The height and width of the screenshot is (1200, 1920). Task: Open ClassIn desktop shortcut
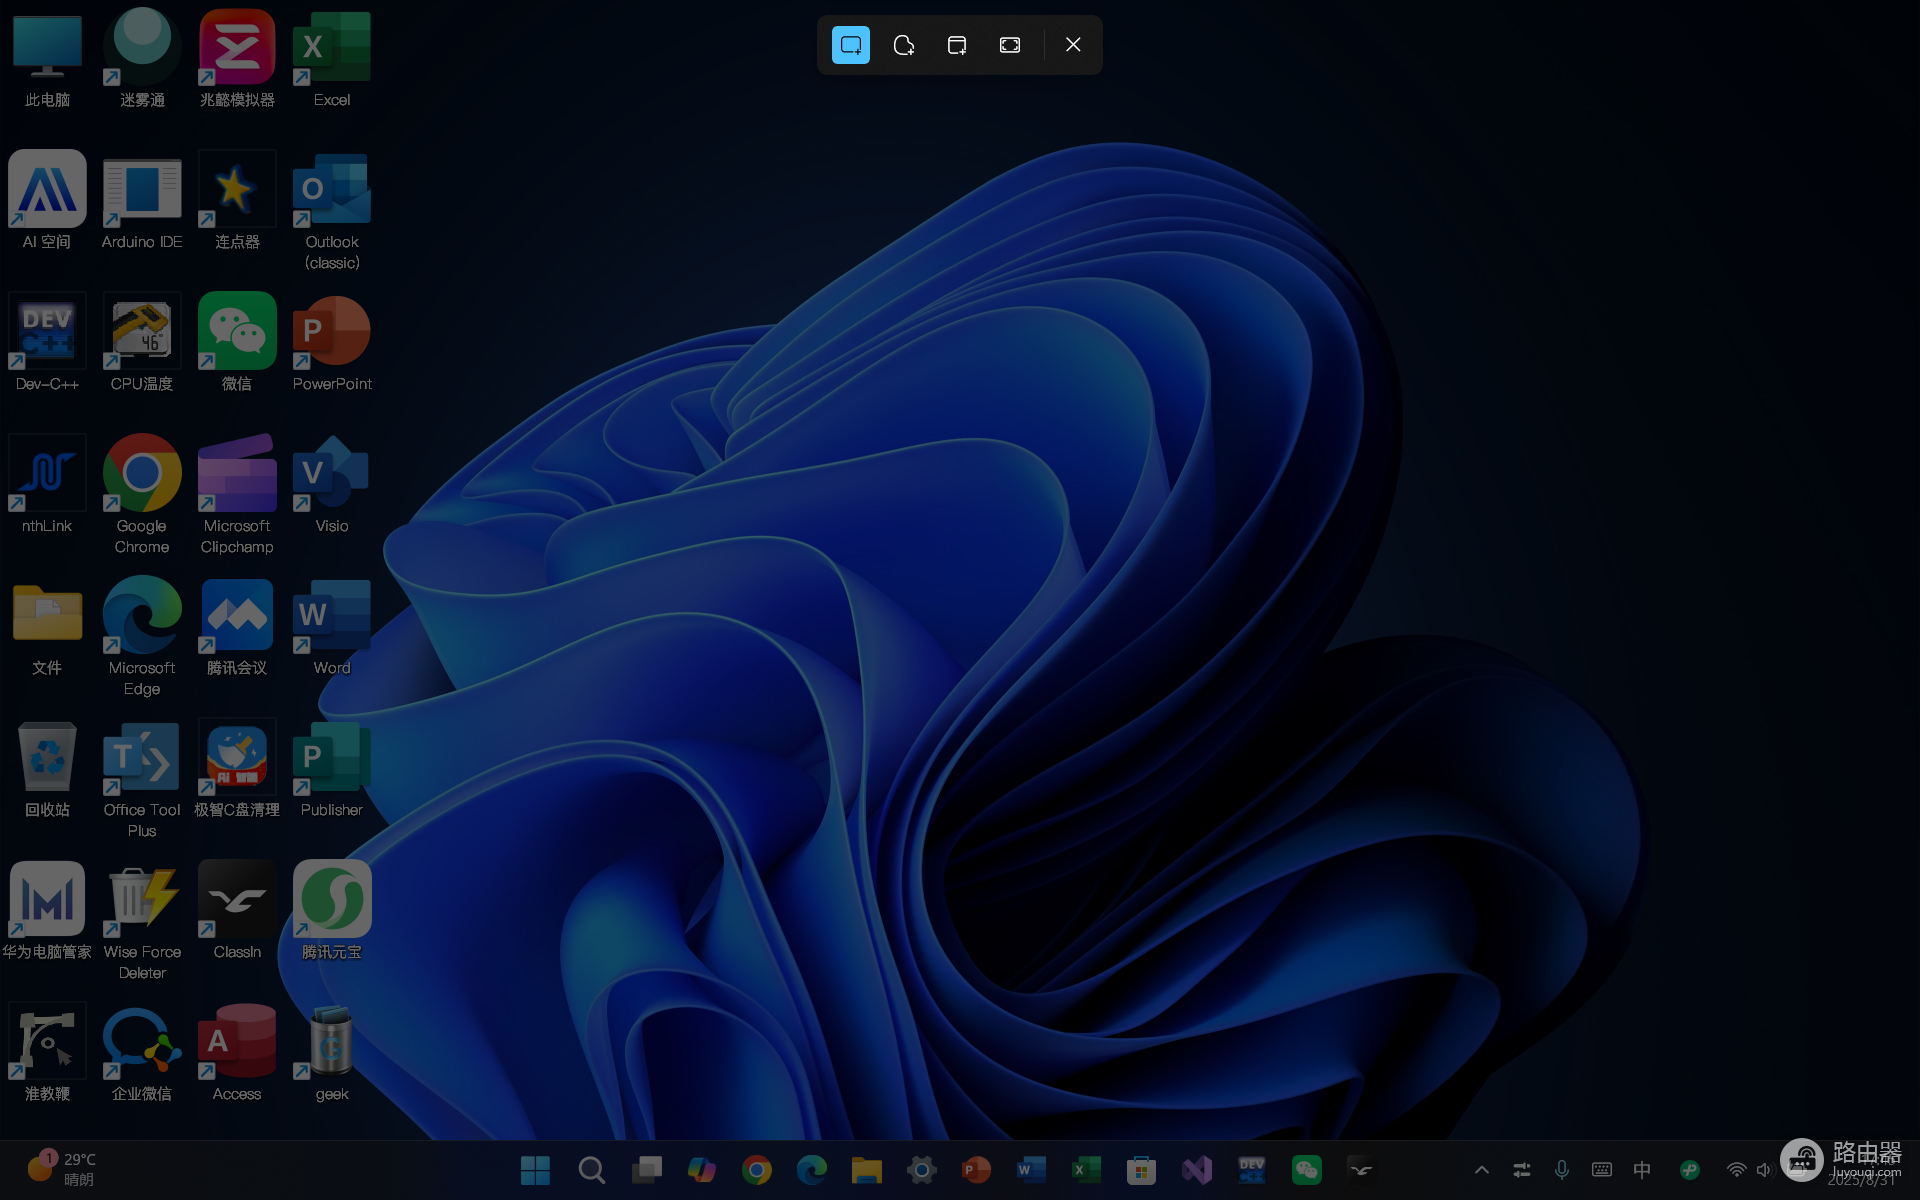click(x=237, y=910)
